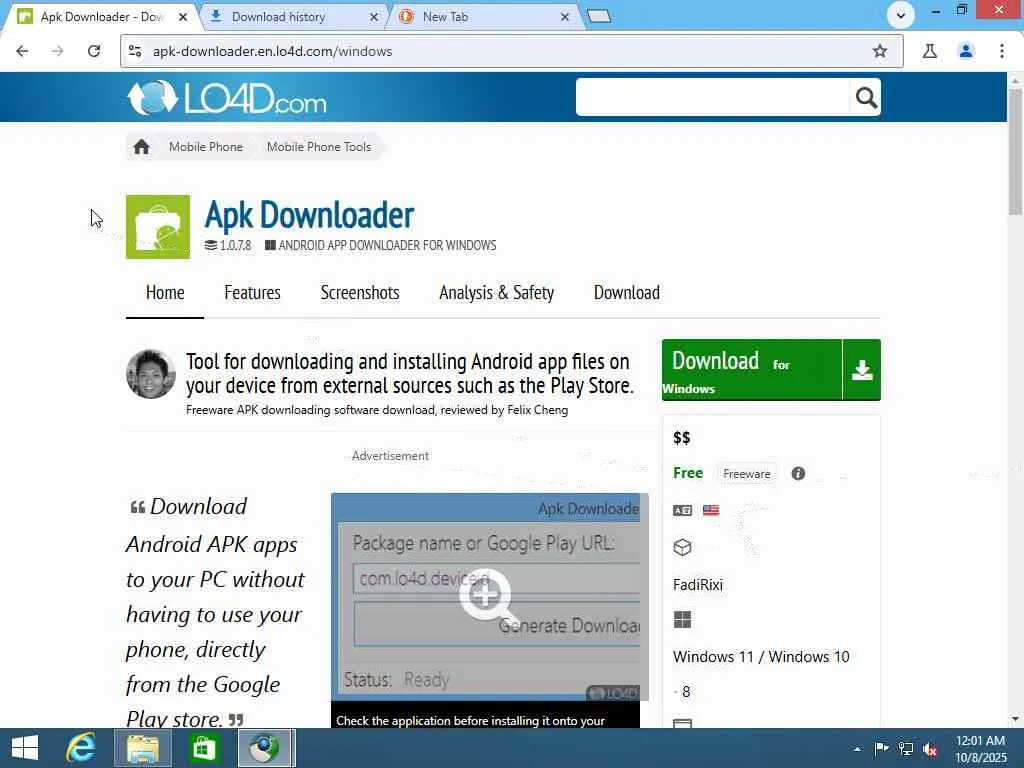
Task: Click the Windows logo icon in sidebar
Action: click(x=682, y=620)
